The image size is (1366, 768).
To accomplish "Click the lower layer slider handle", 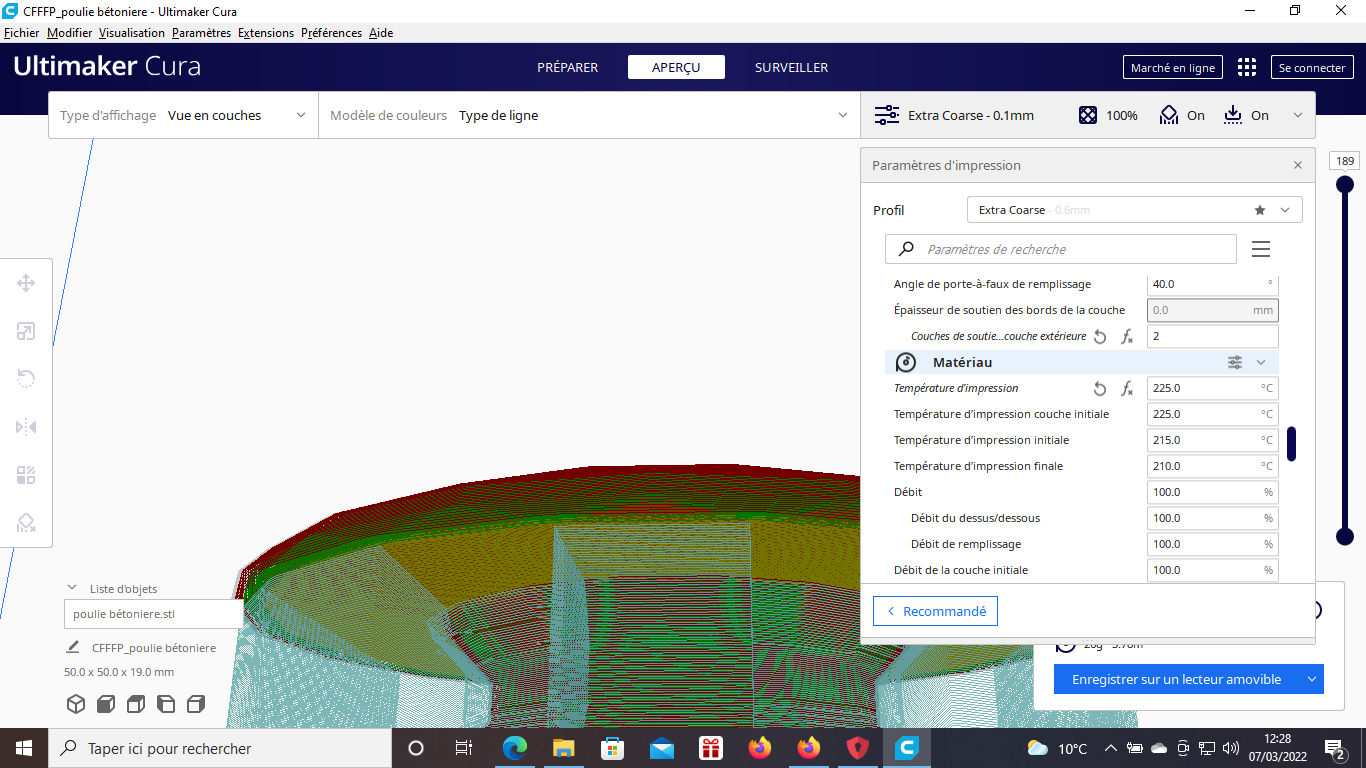I will 1345,537.
